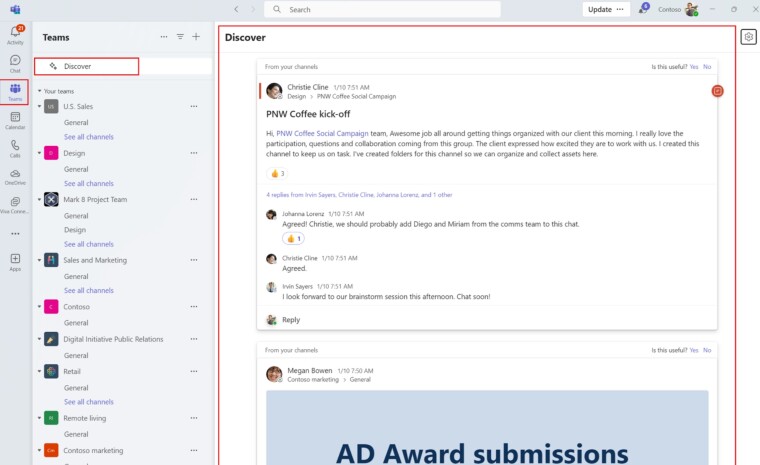The height and width of the screenshot is (465, 760).
Task: Go back with navigation arrow
Action: pos(236,9)
